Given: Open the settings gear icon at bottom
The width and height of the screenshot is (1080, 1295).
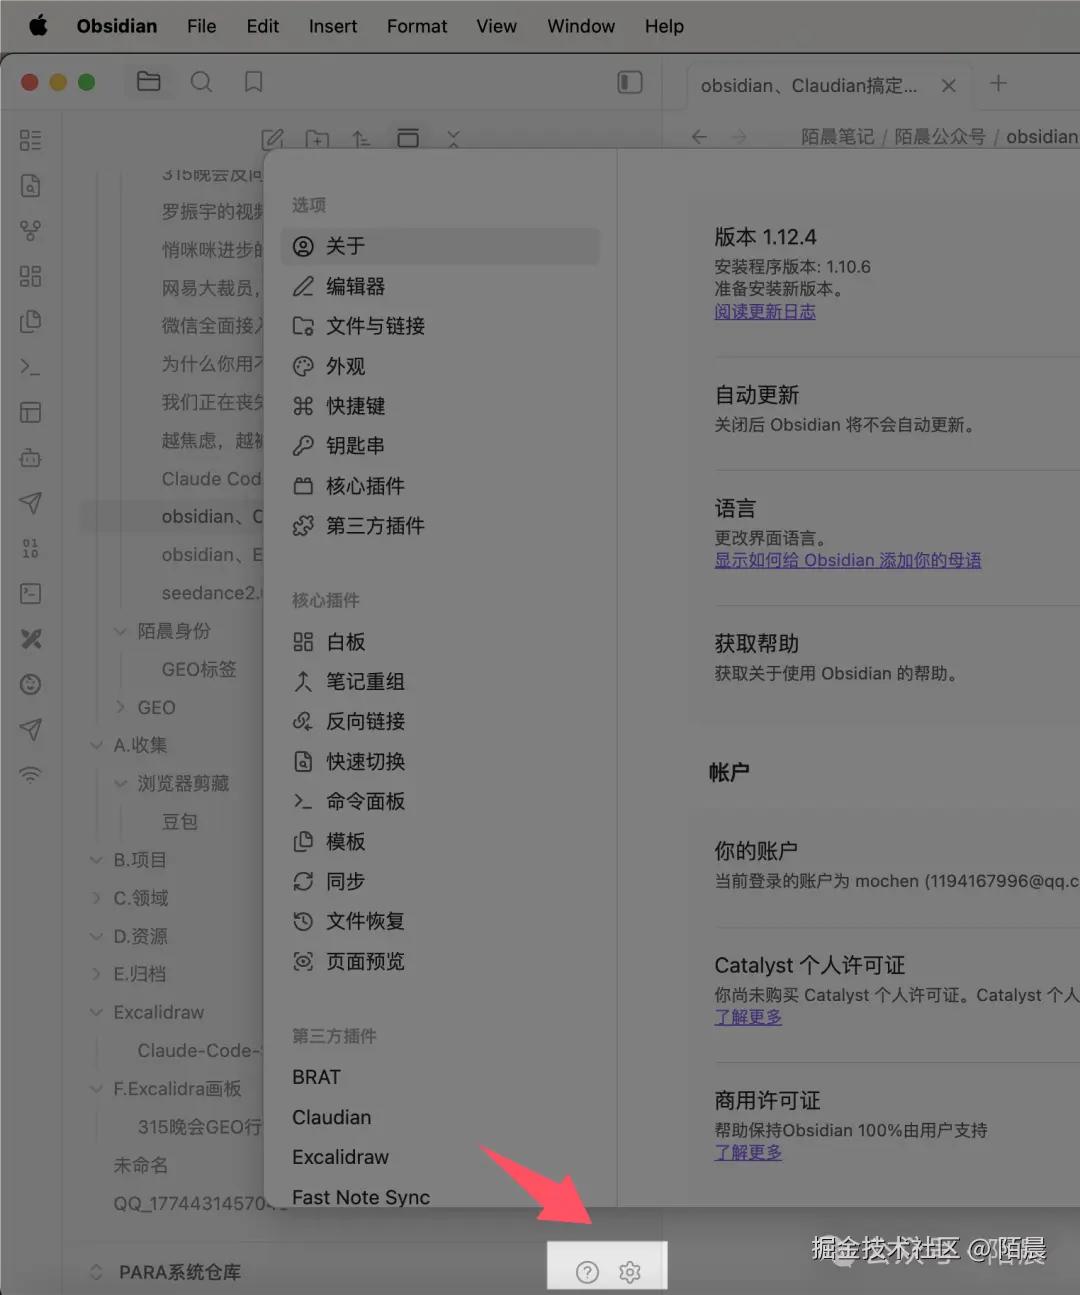Looking at the screenshot, I should click(630, 1271).
